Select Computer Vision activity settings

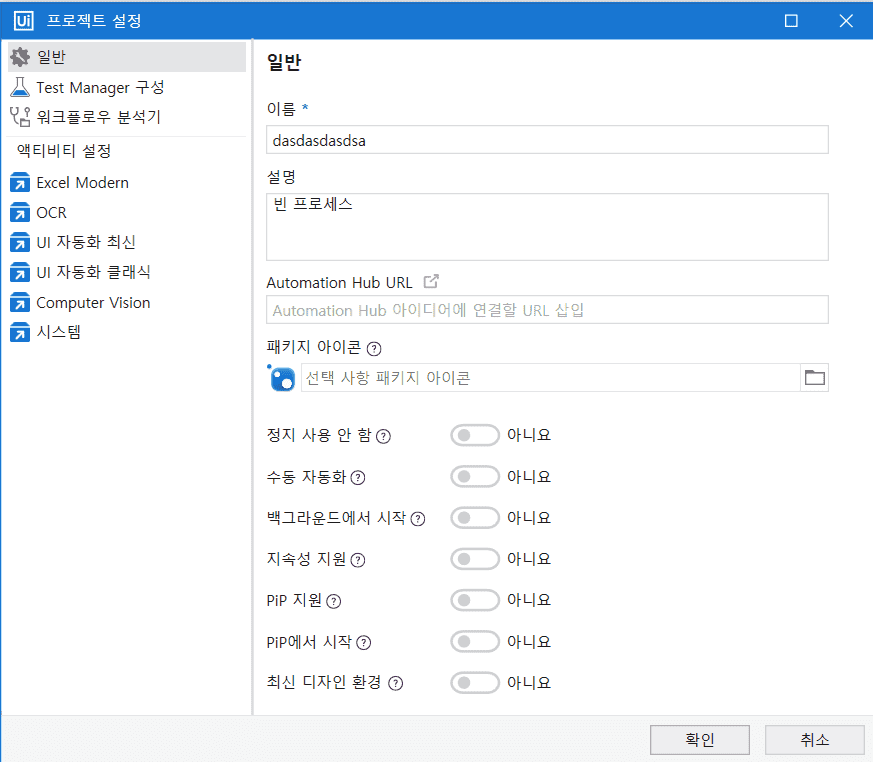point(127,303)
